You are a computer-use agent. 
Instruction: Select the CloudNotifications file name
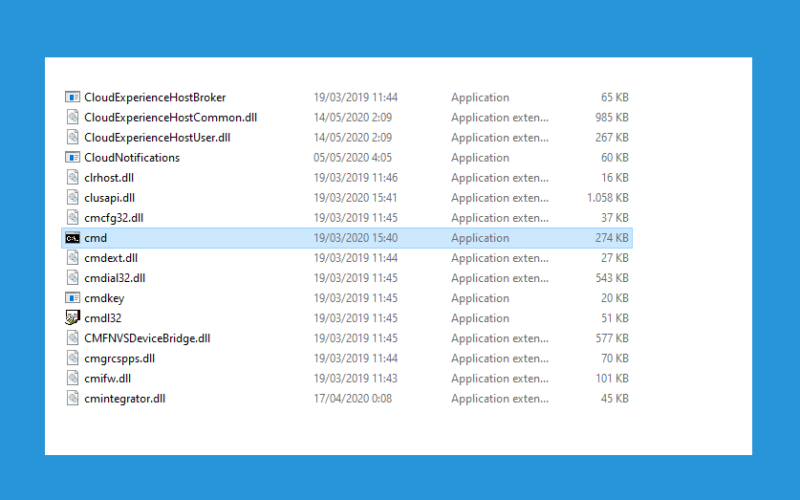tap(132, 157)
